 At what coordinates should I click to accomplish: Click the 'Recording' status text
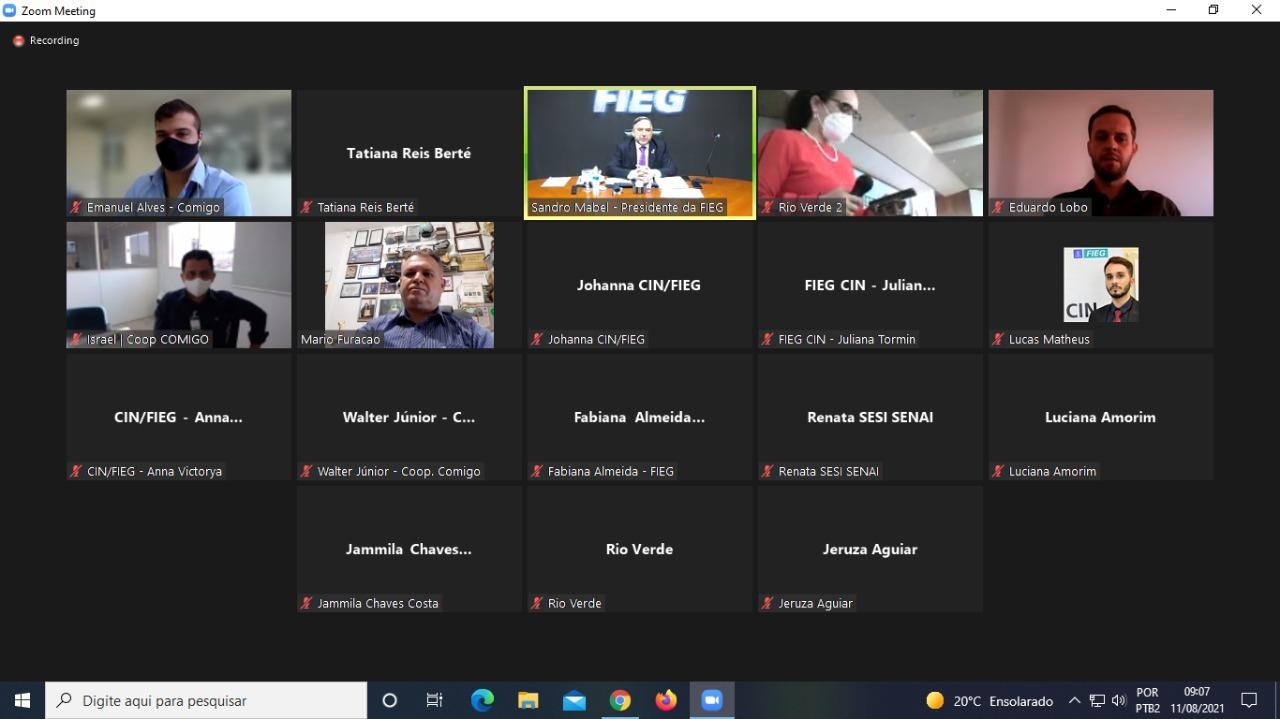point(54,41)
